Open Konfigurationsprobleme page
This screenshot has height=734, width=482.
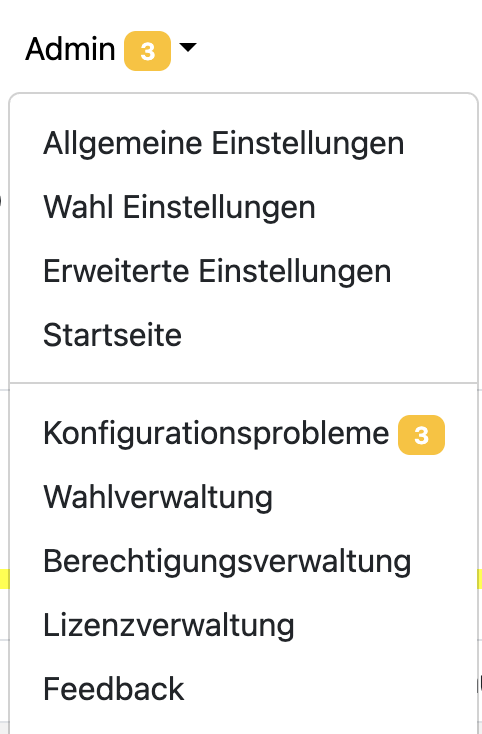coord(243,433)
